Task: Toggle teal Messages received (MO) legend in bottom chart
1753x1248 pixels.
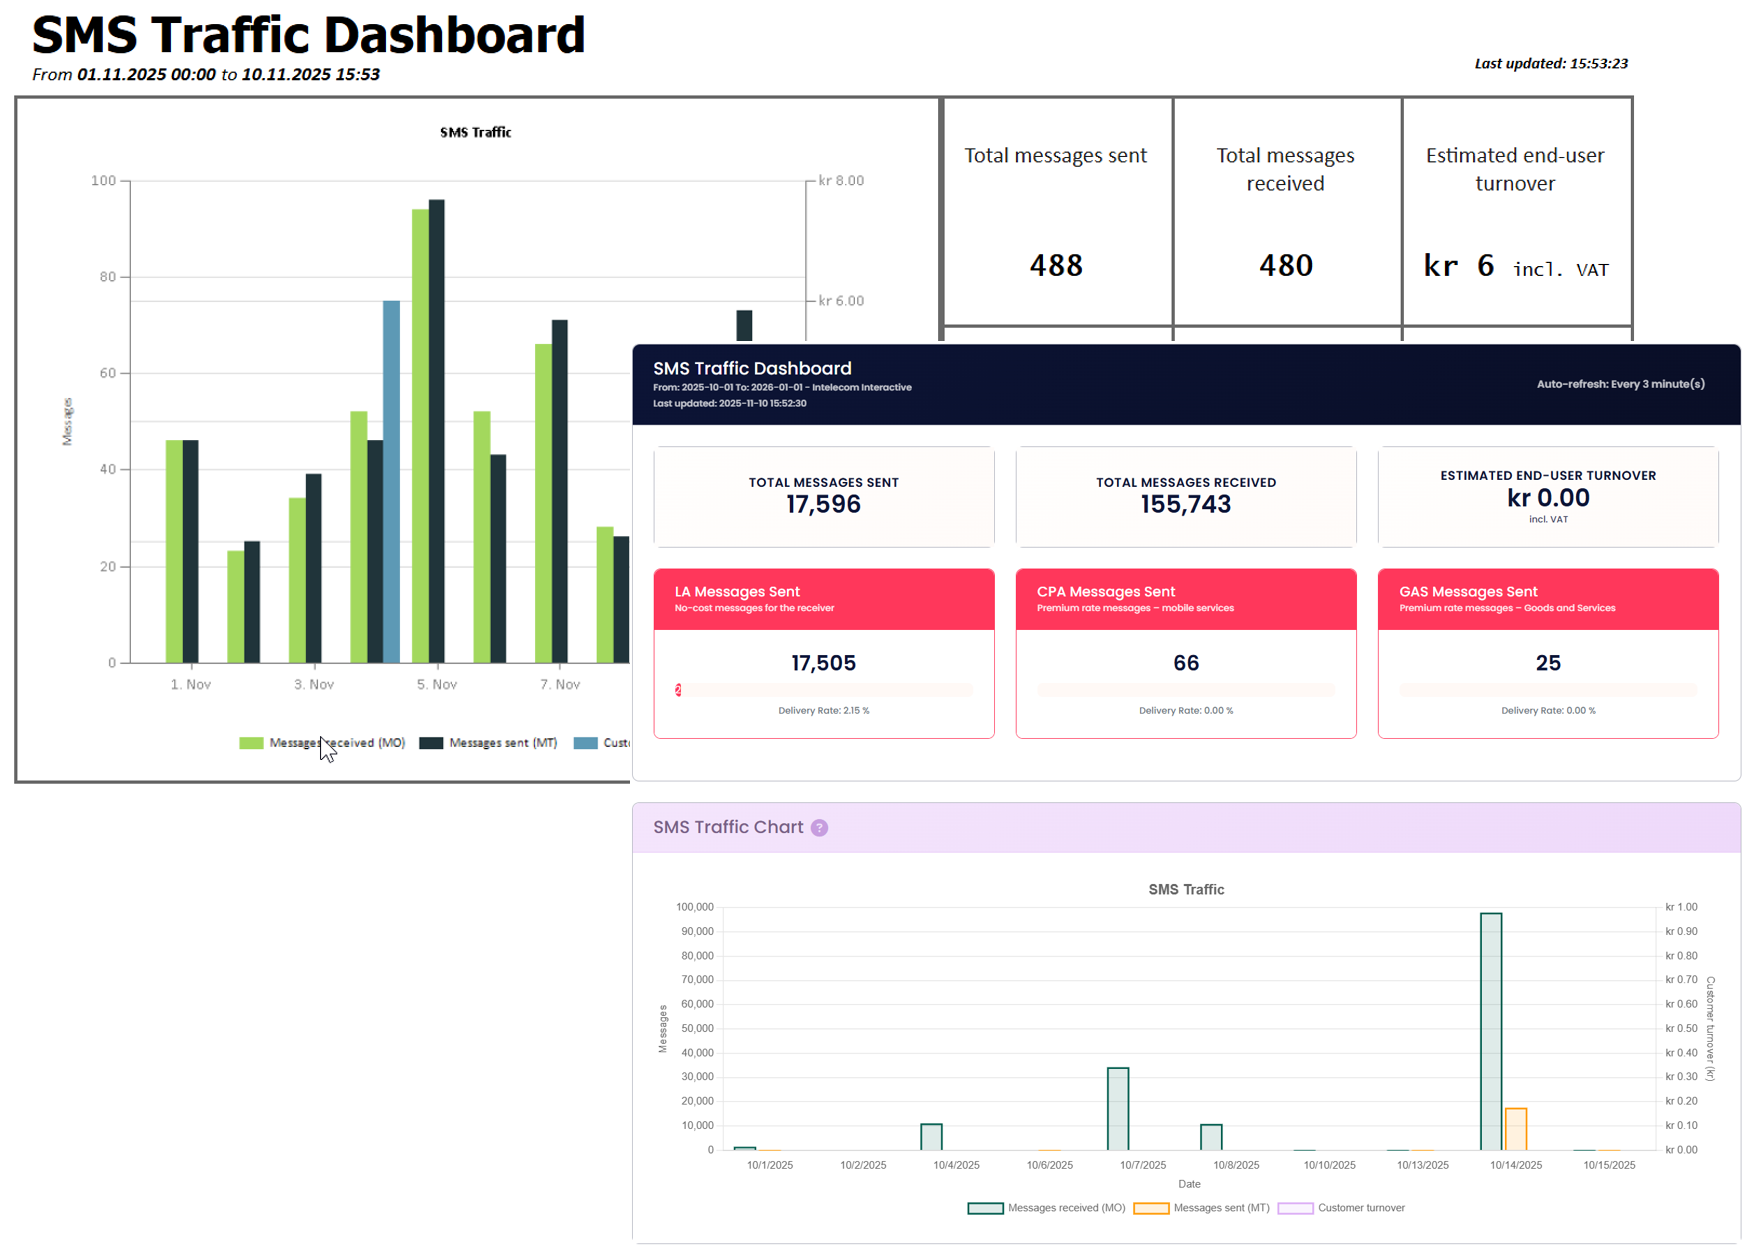Action: click(x=1047, y=1208)
